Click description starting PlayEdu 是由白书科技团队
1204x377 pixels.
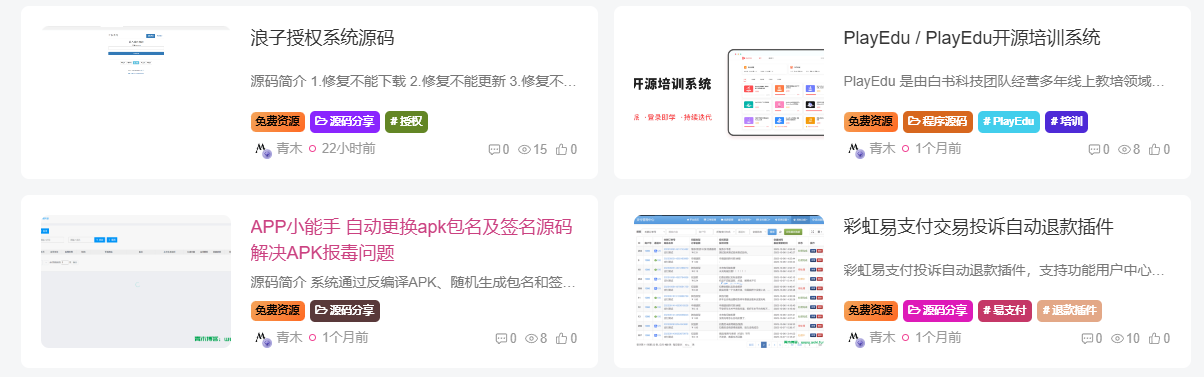(1005, 81)
